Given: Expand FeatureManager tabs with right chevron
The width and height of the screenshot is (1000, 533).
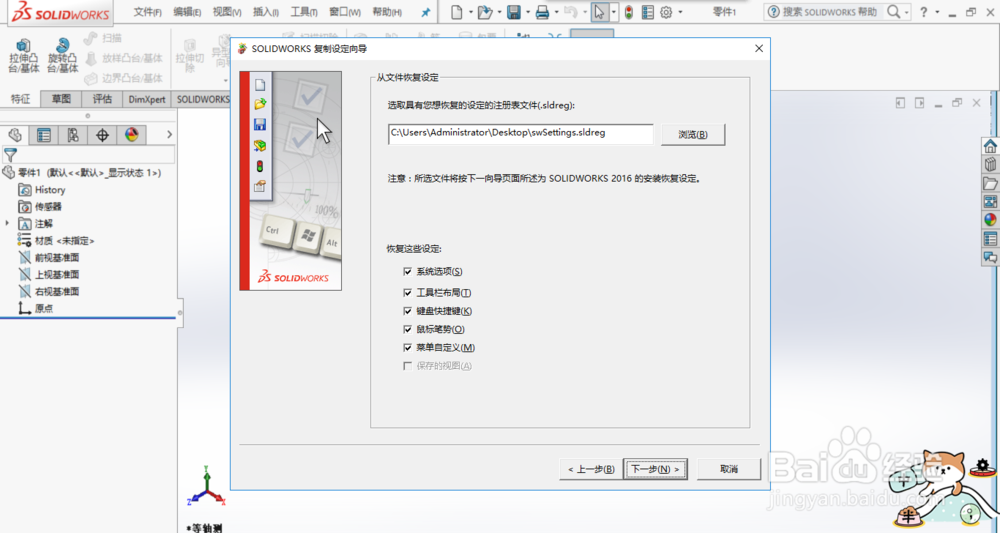Looking at the screenshot, I should point(169,135).
